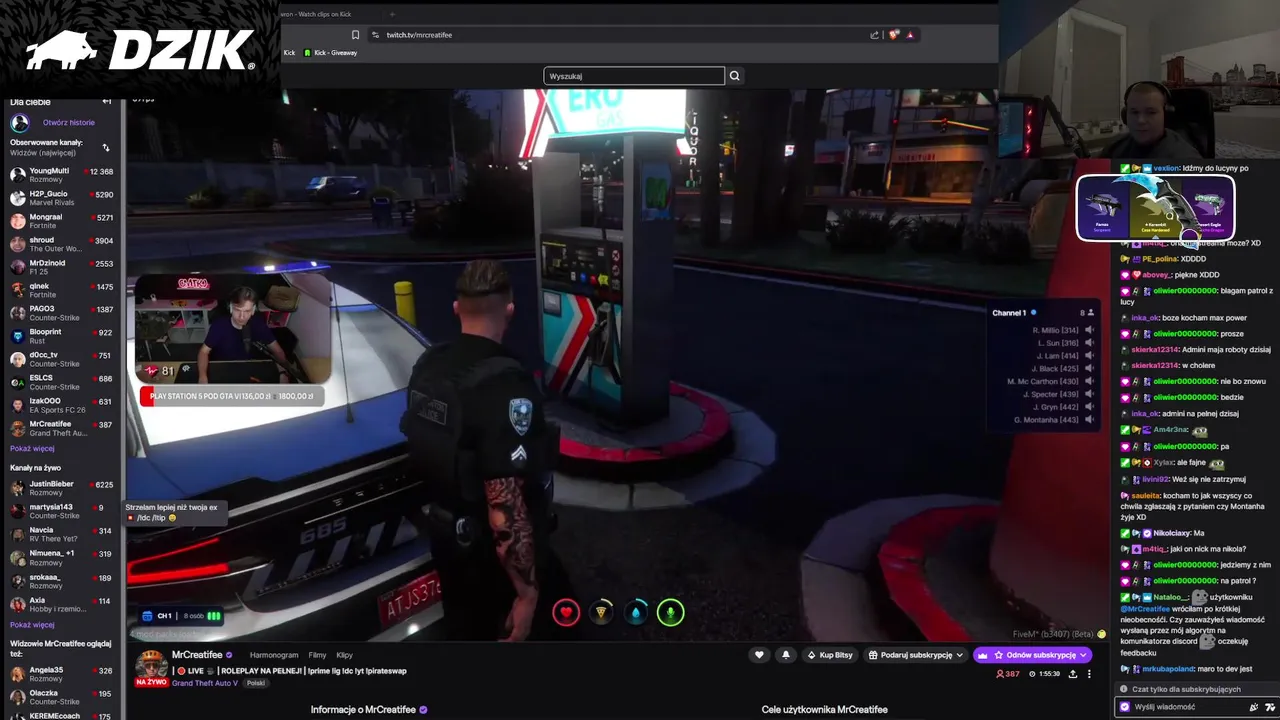Mute G. Montanha in Channel 1 list
1280x720 pixels.
click(x=1089, y=420)
